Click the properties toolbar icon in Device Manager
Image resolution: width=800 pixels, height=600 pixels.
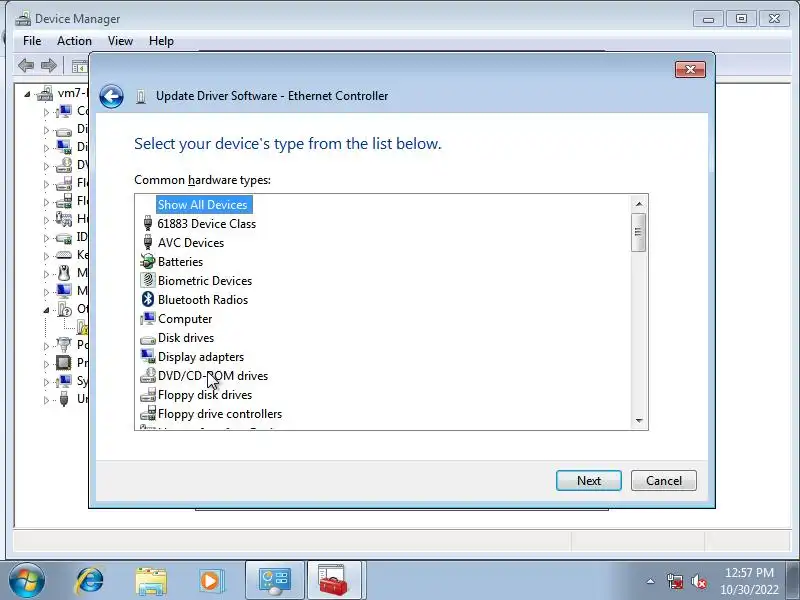80,66
